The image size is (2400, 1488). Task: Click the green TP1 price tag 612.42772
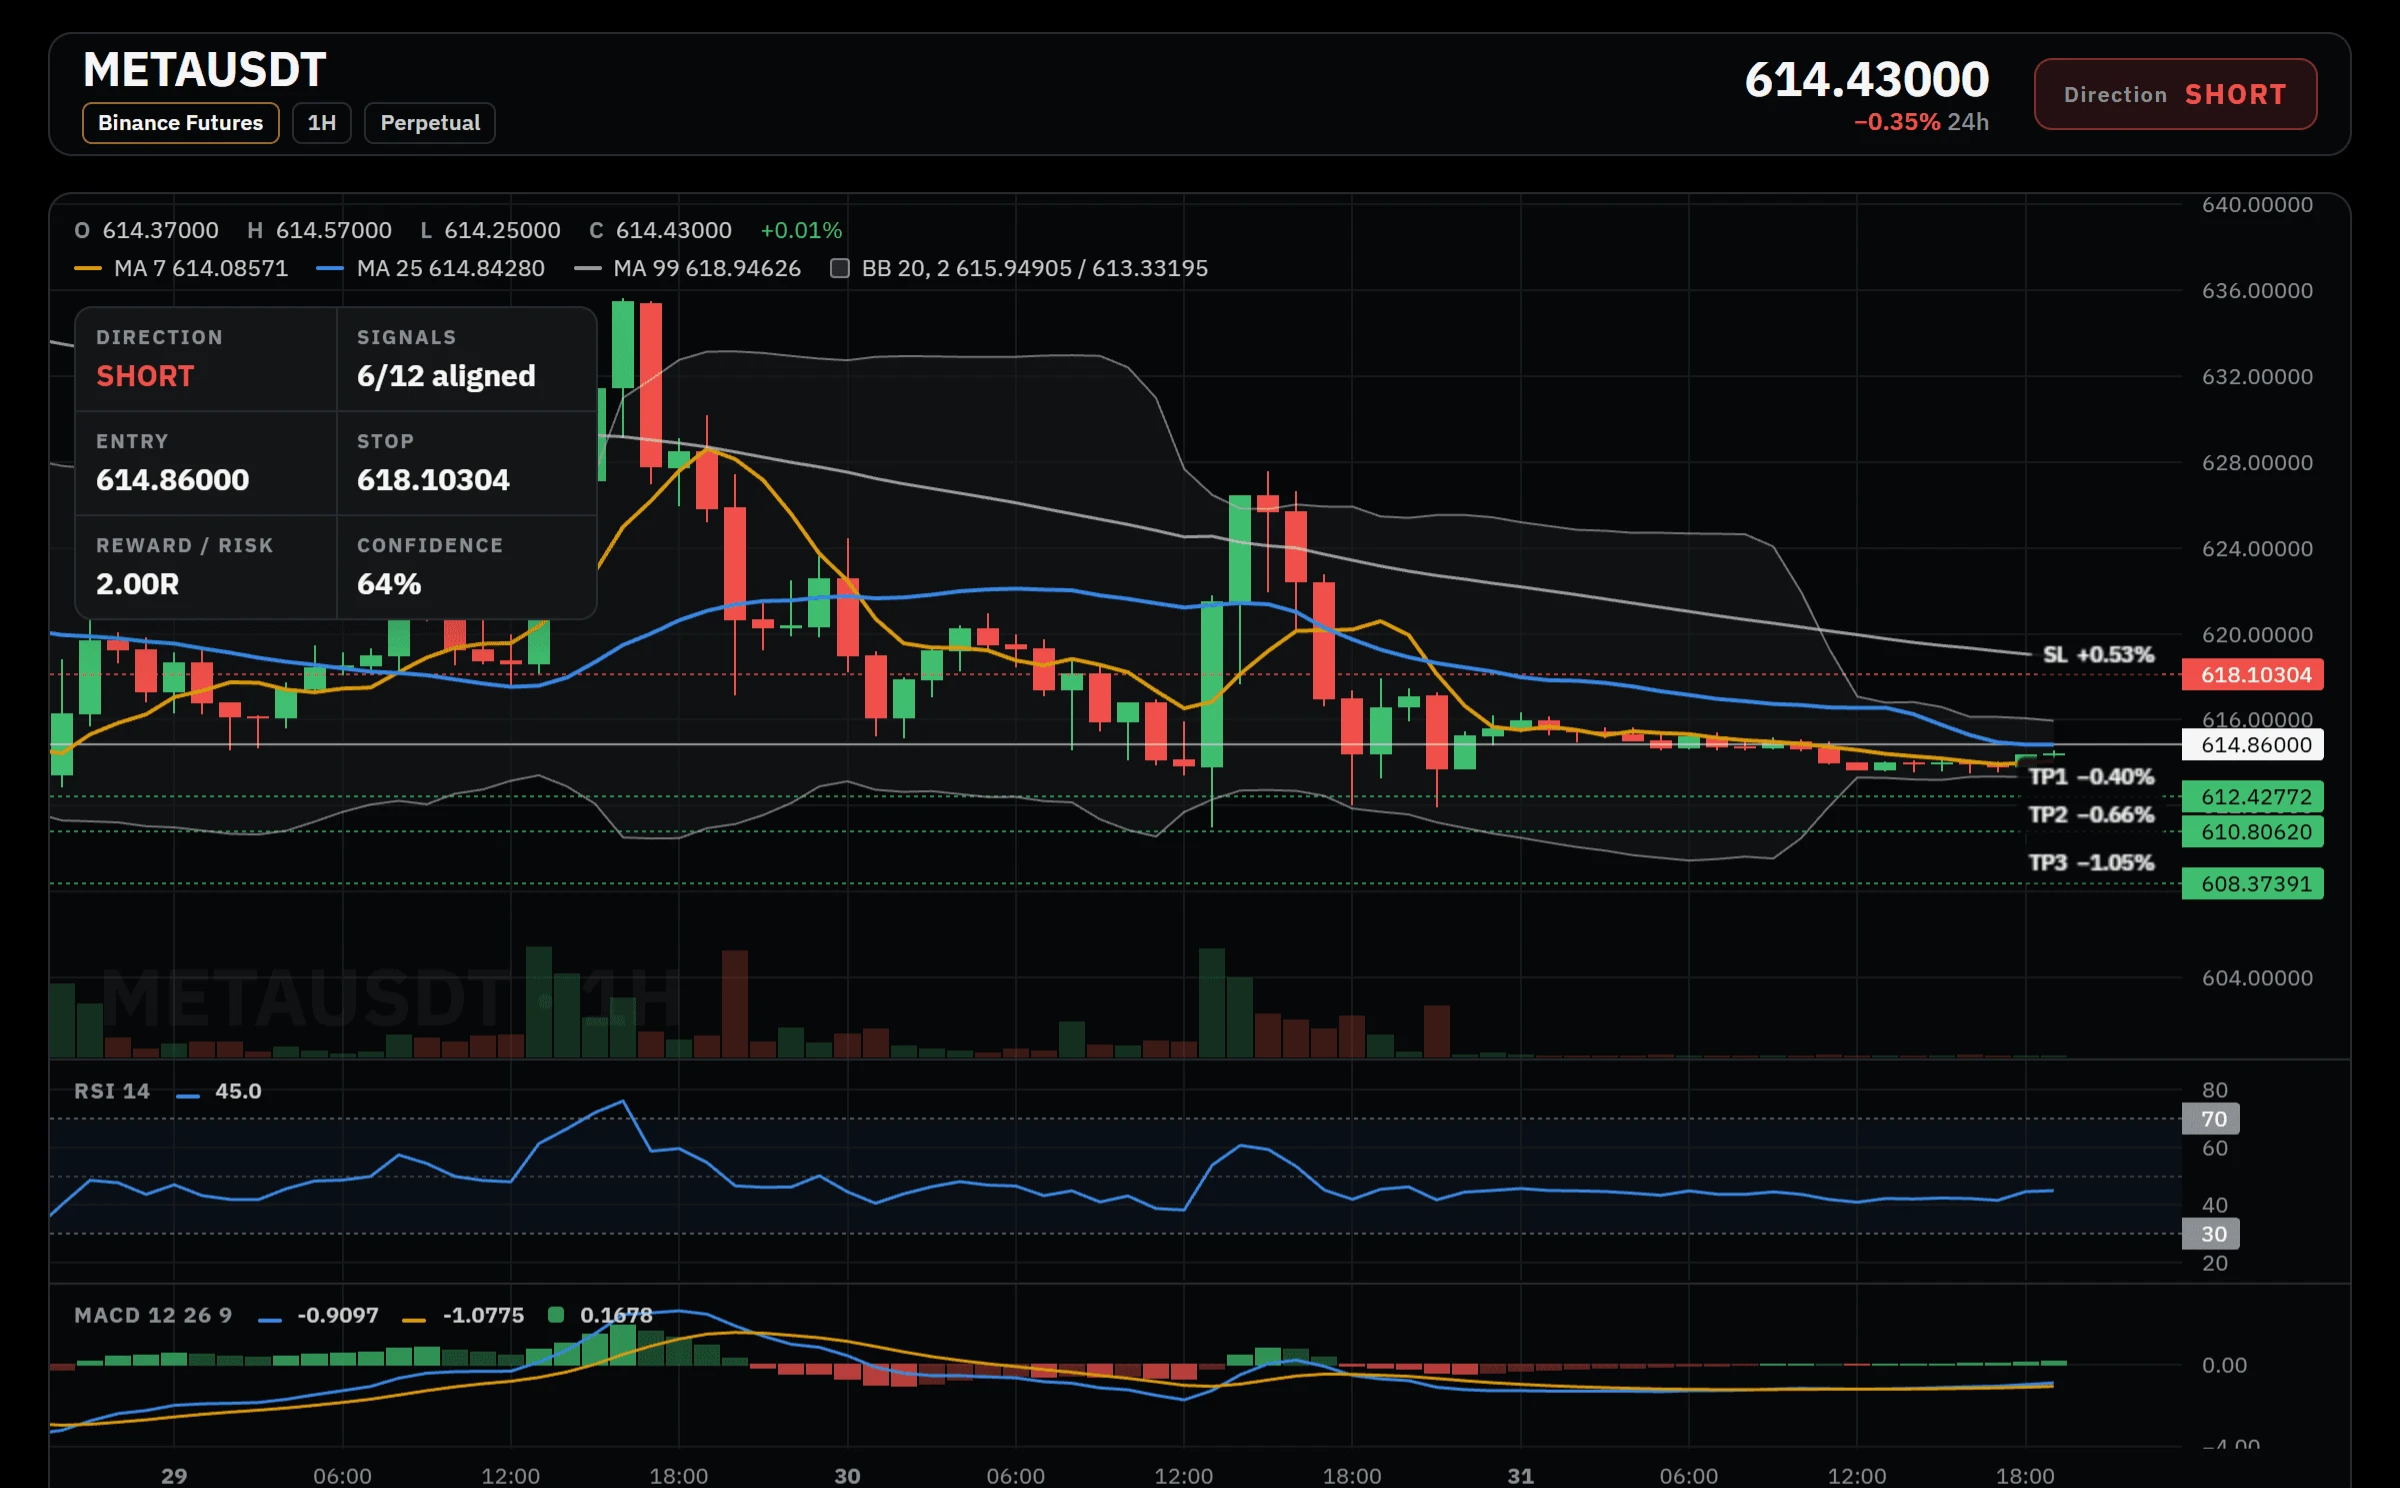point(2252,797)
